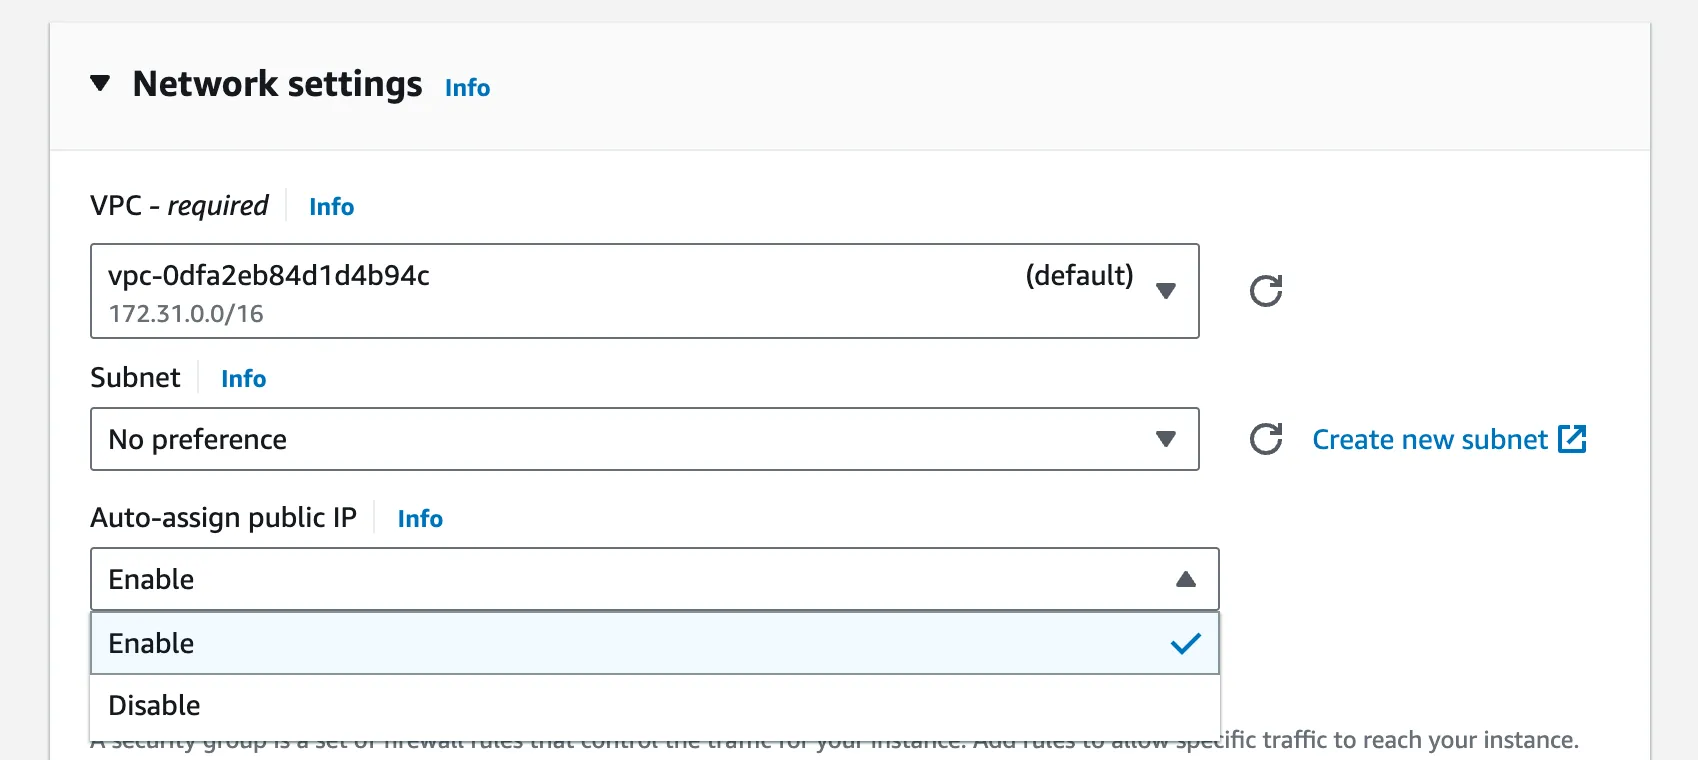
Task: Click the Info link beside Network settings heading
Action: click(467, 87)
